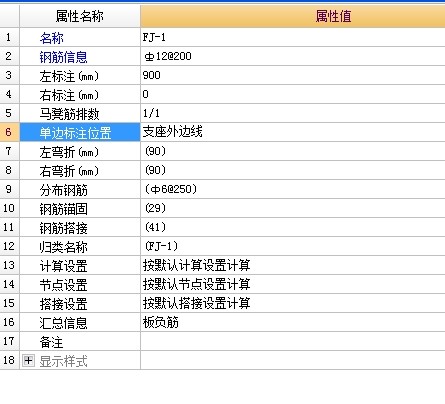Select the 备注 property label

pos(51,342)
